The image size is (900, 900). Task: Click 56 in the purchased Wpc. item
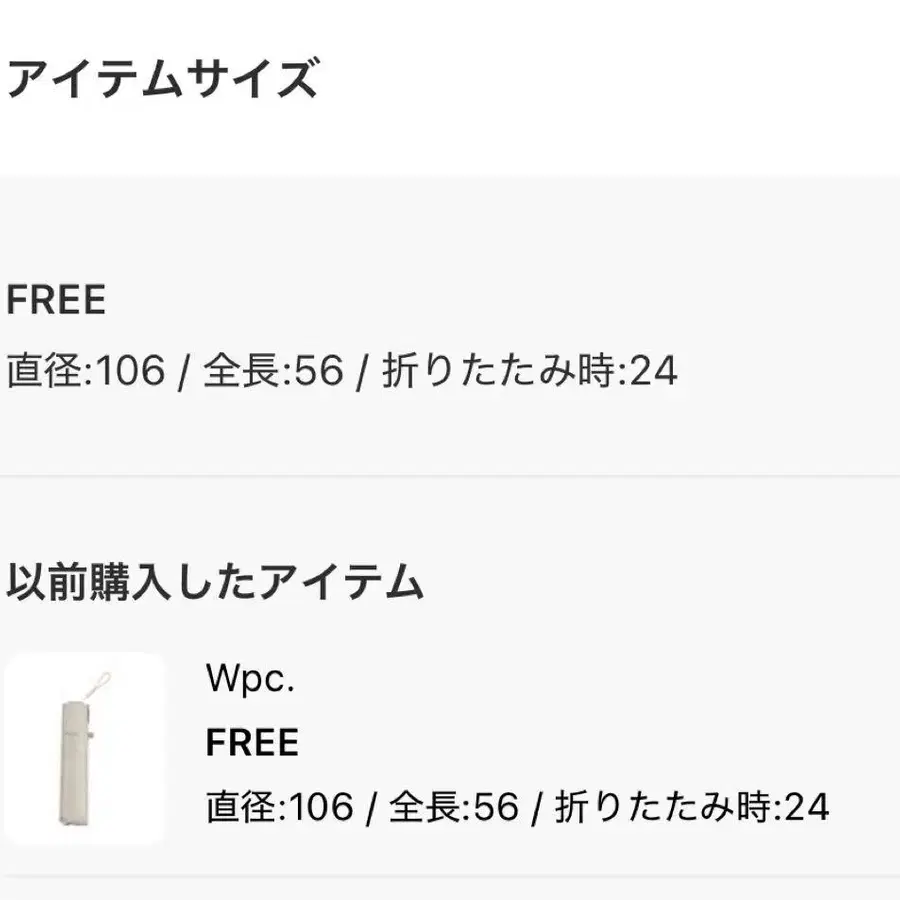[496, 806]
